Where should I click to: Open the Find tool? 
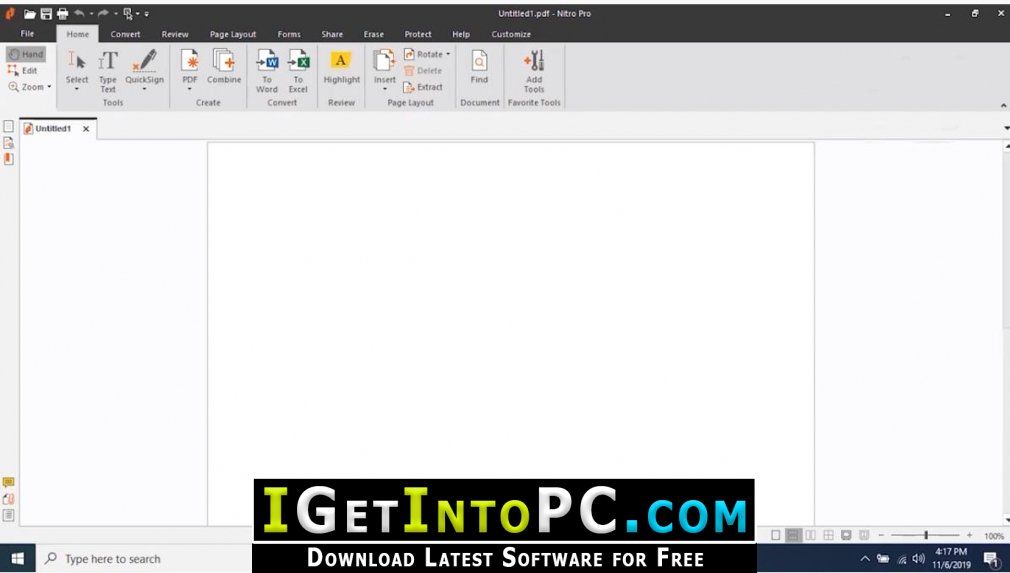[479, 66]
